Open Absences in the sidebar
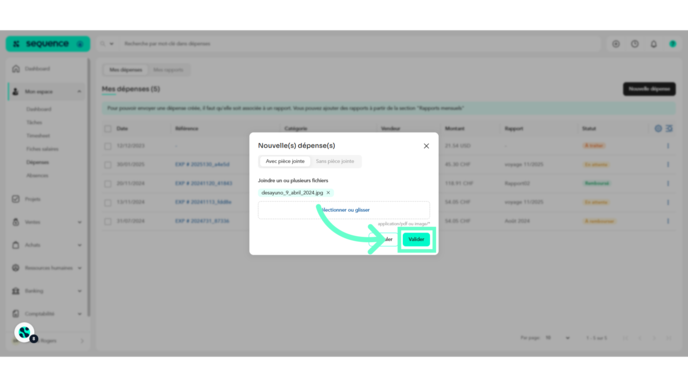 37,176
